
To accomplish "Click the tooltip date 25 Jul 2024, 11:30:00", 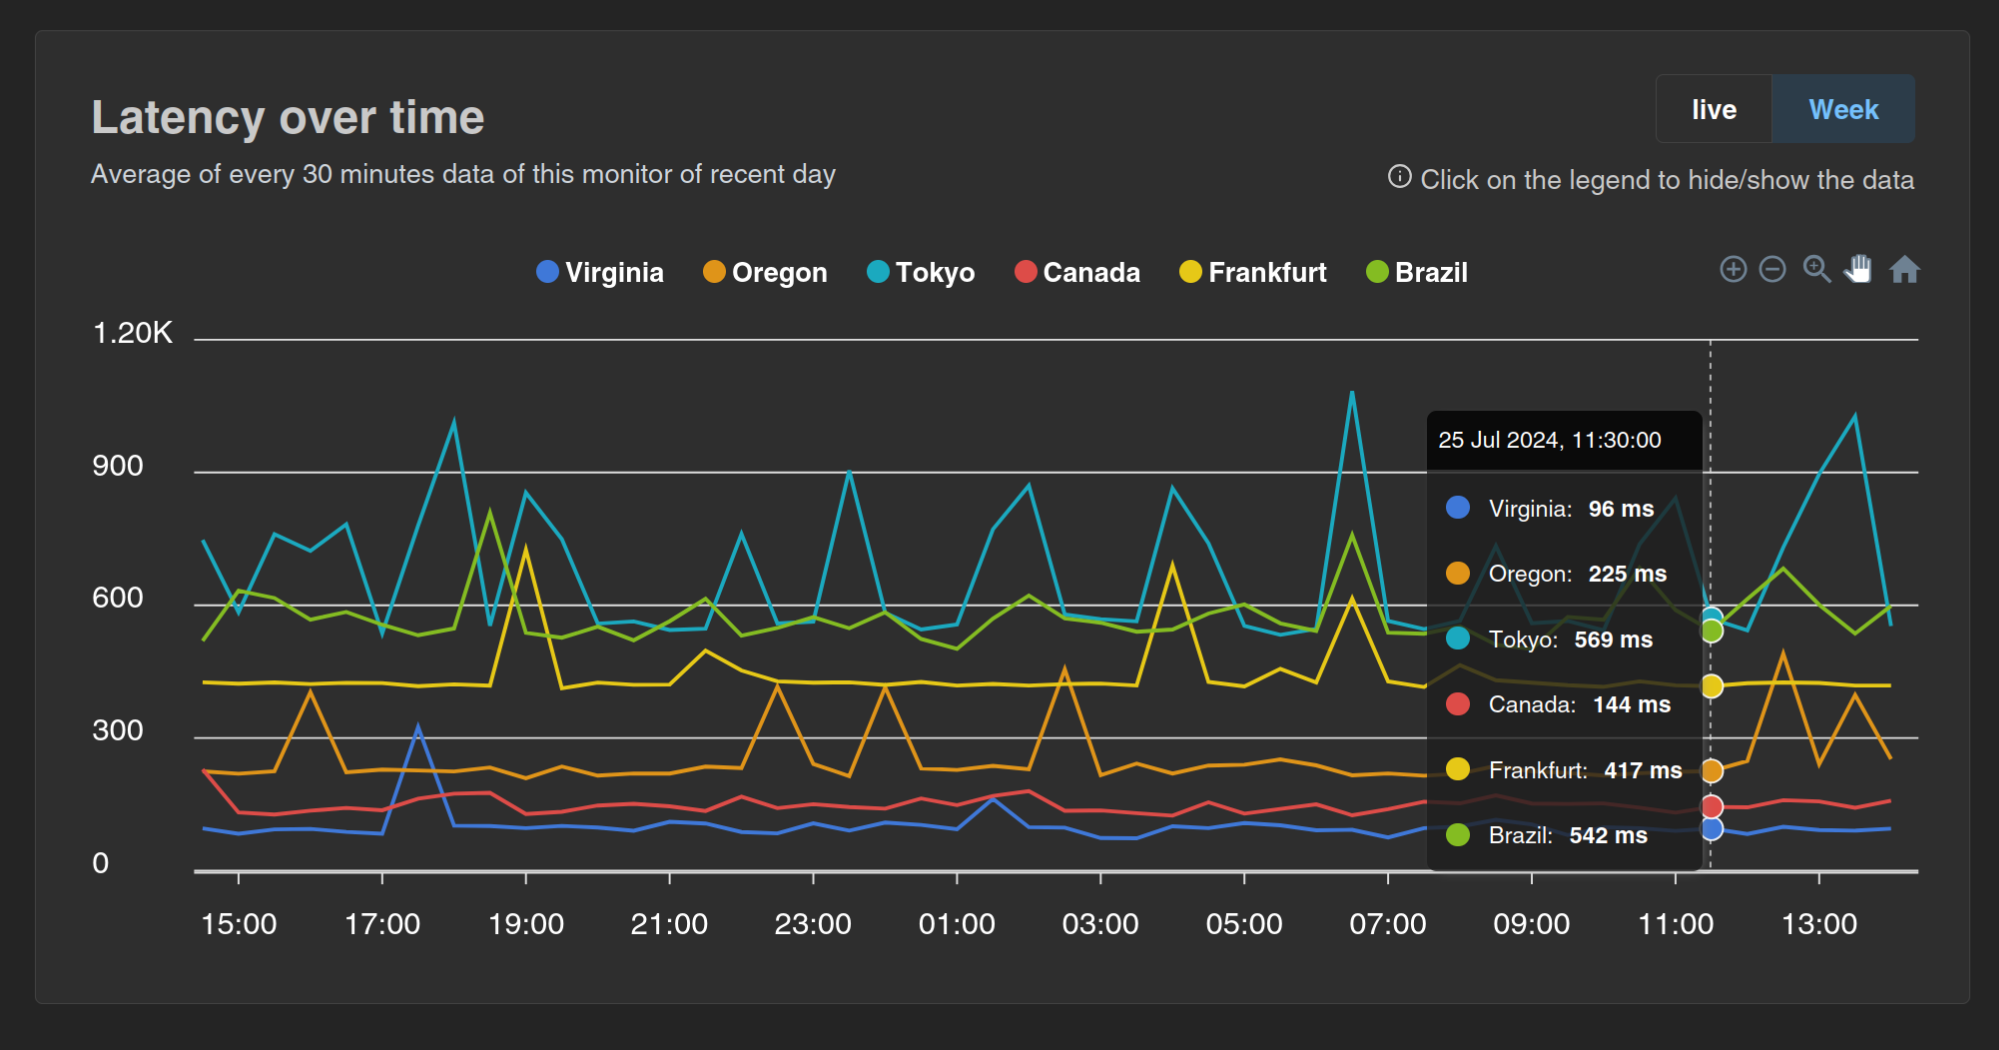I will click(x=1549, y=440).
